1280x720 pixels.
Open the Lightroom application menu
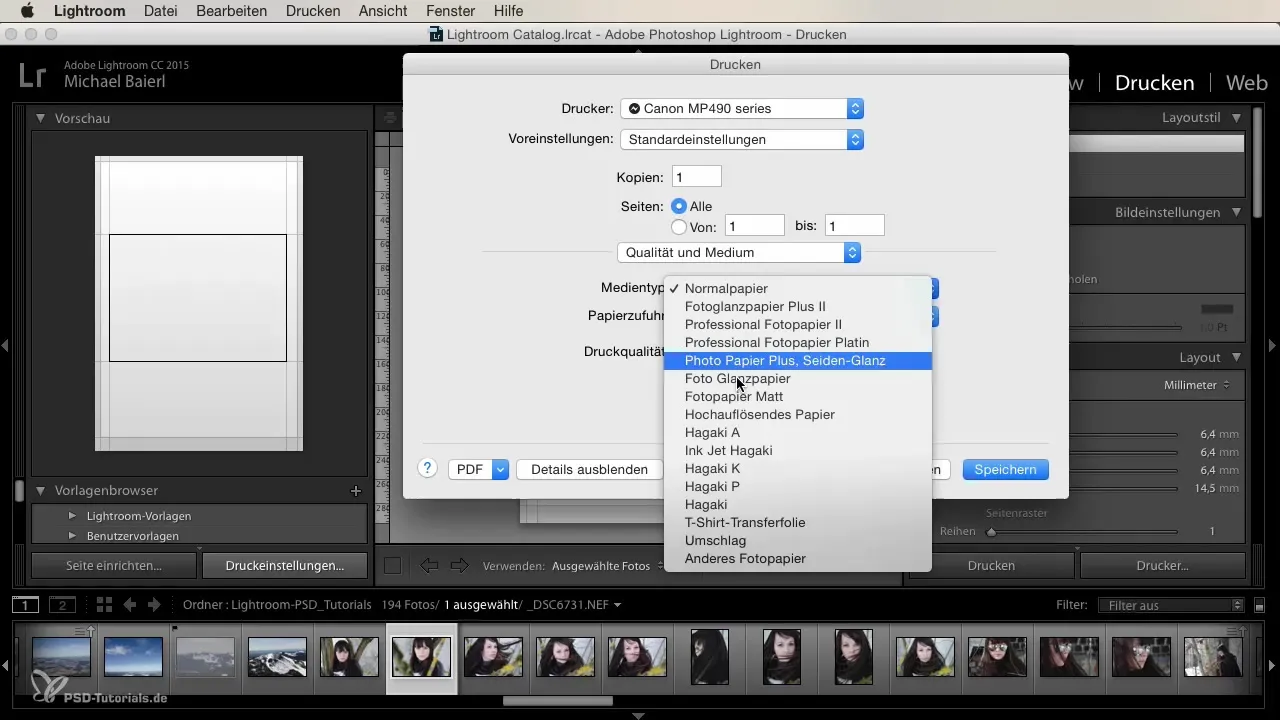(x=89, y=11)
